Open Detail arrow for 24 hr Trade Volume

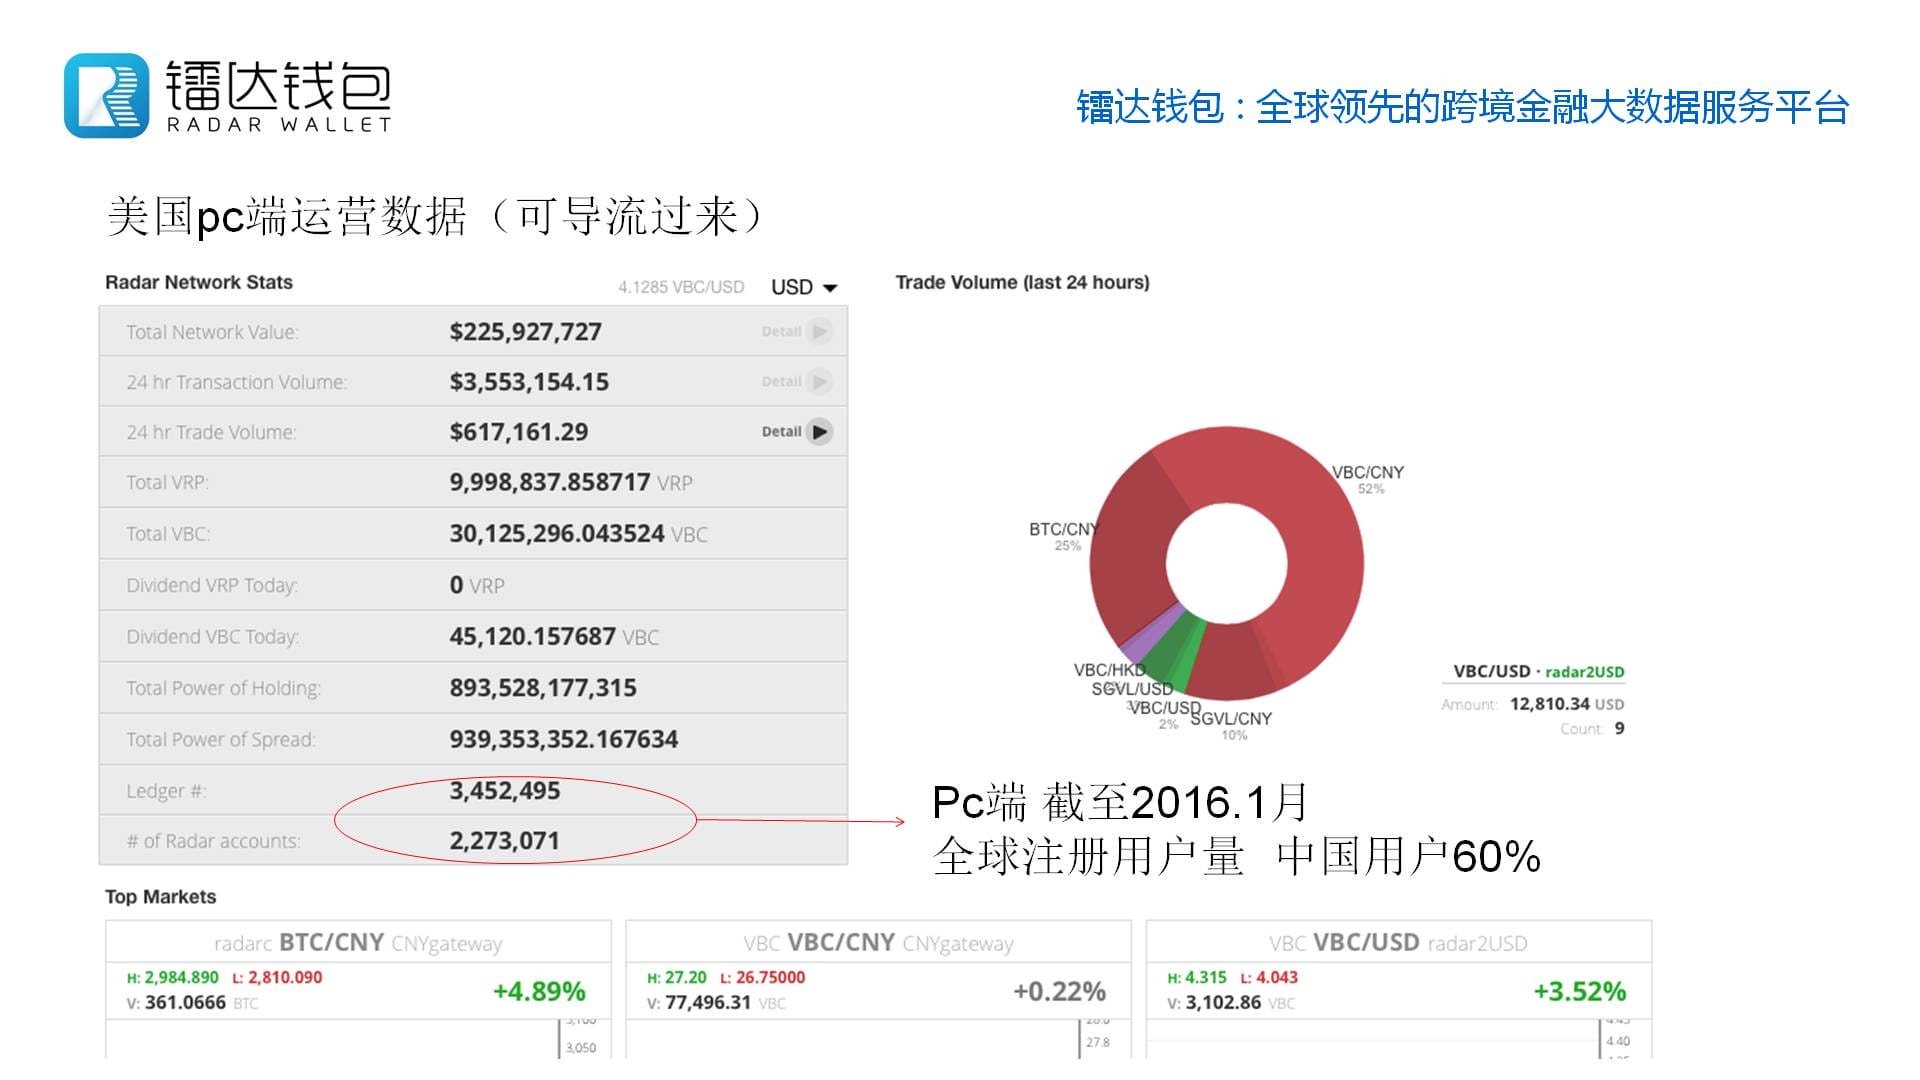(819, 432)
